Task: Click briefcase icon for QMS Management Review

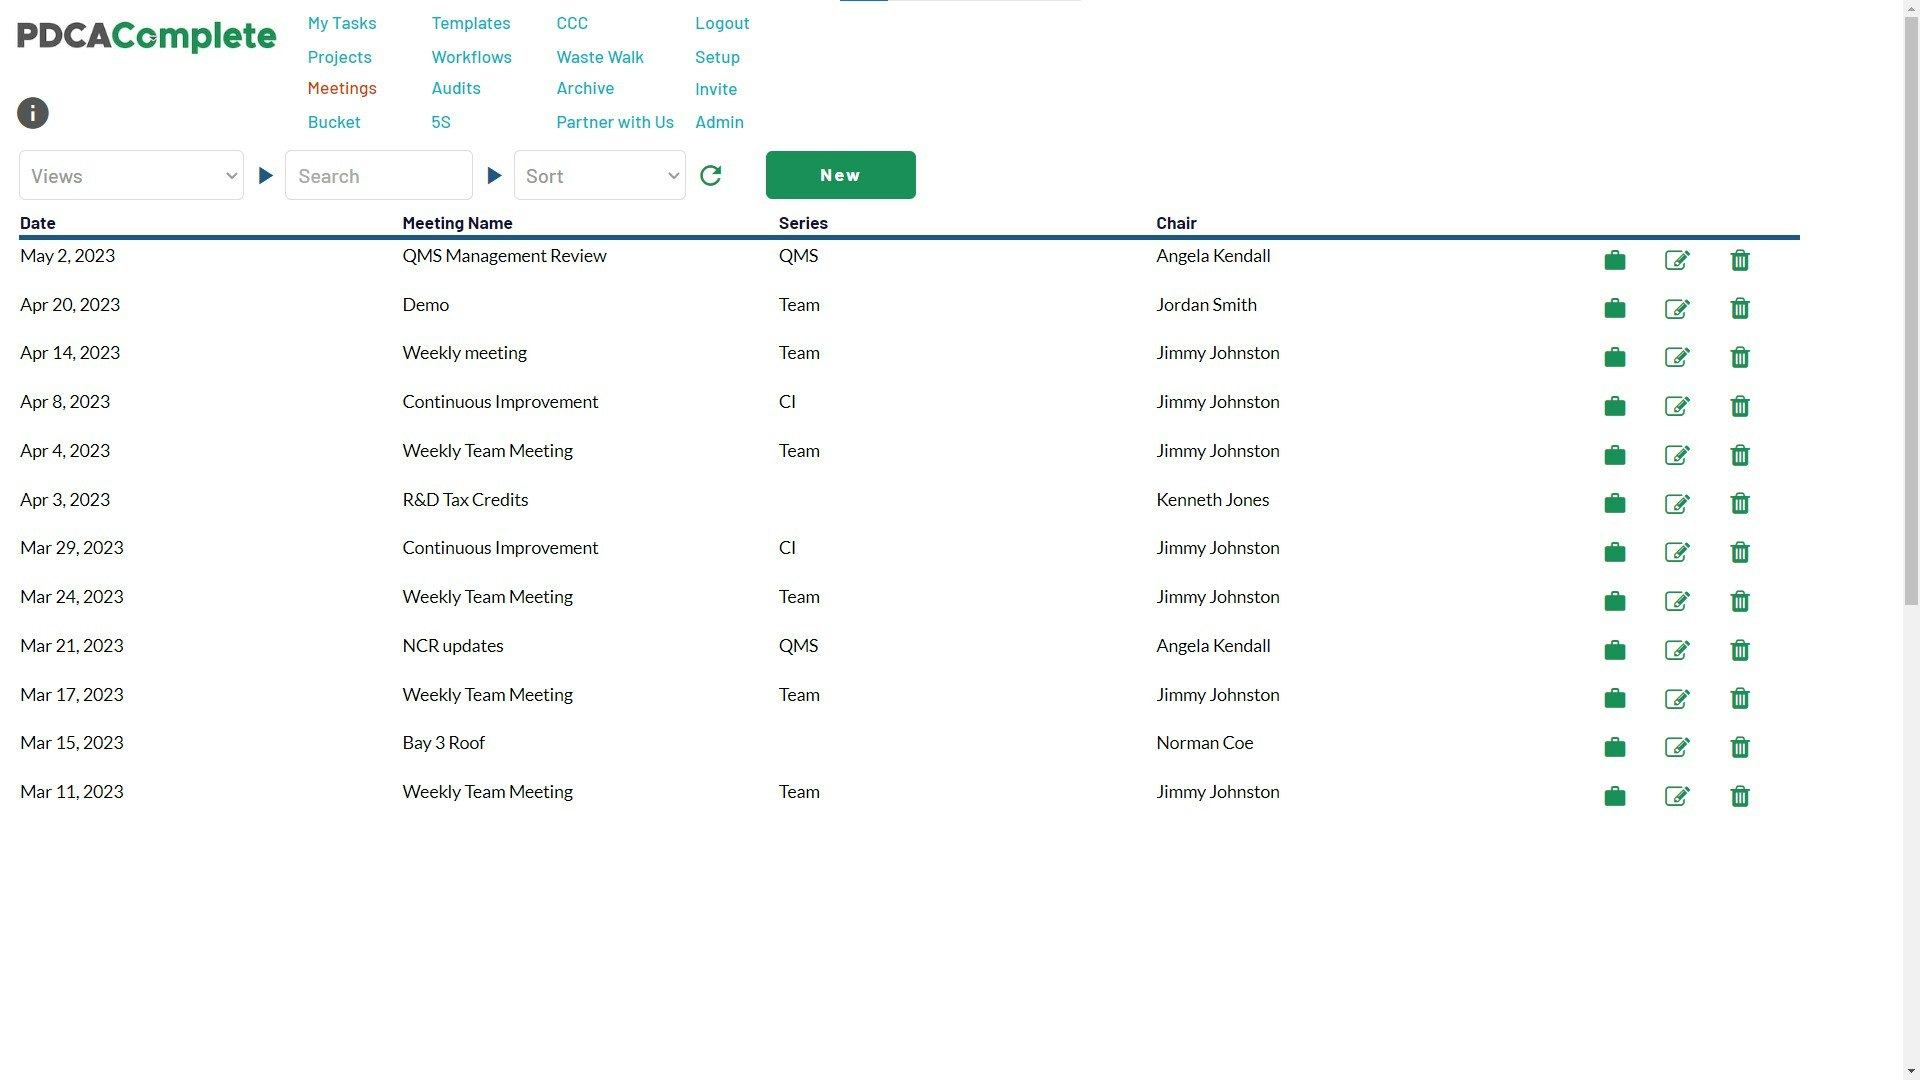Action: point(1614,261)
